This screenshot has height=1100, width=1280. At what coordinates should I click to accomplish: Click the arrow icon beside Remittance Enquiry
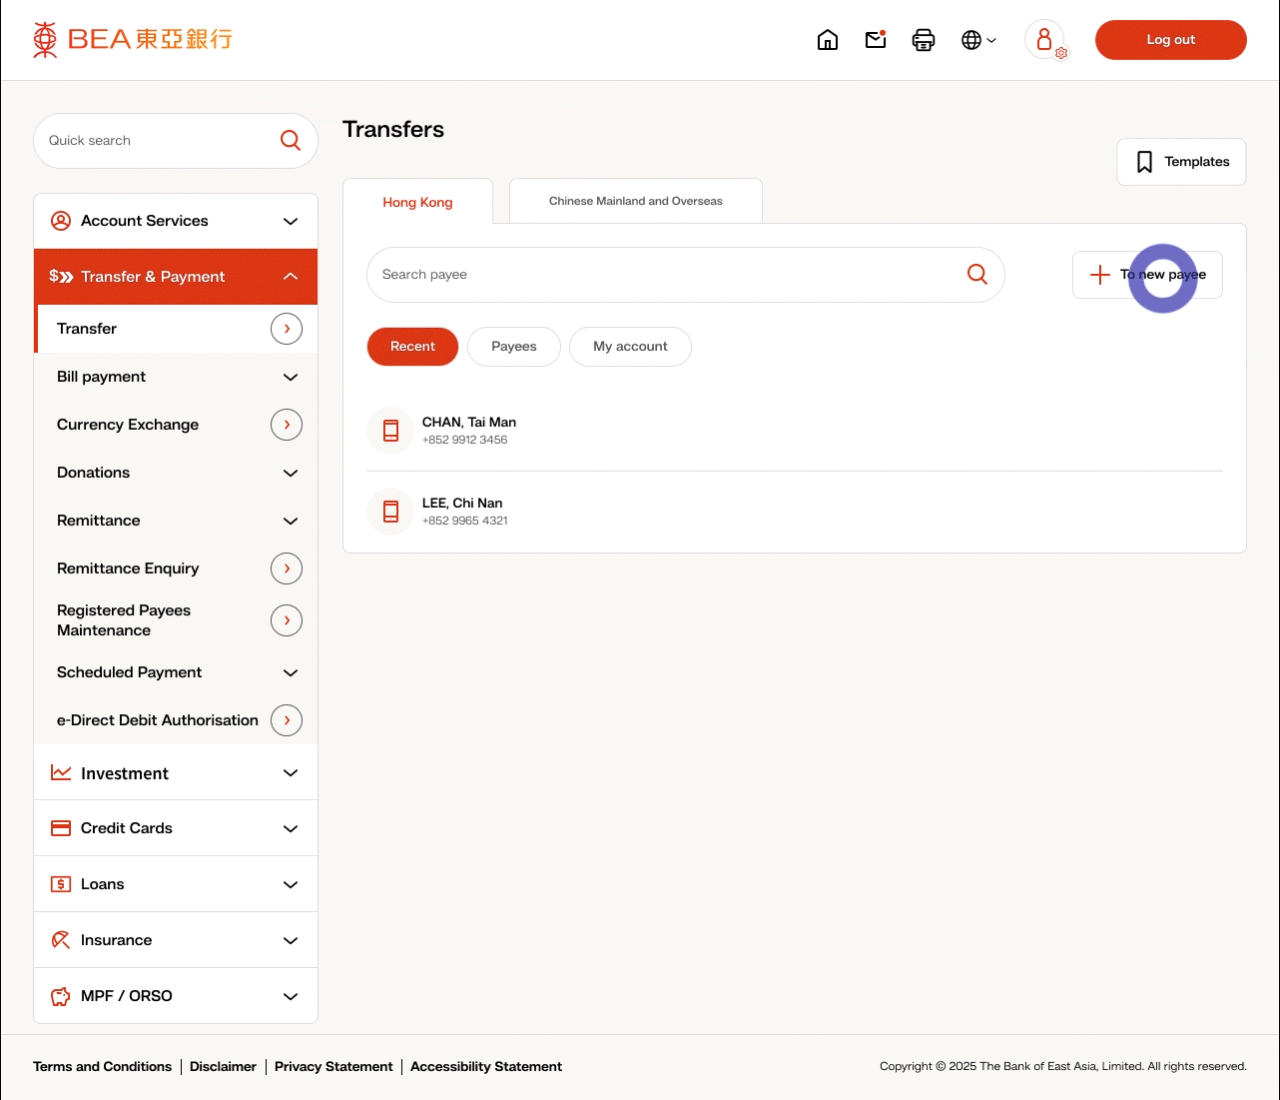(286, 569)
